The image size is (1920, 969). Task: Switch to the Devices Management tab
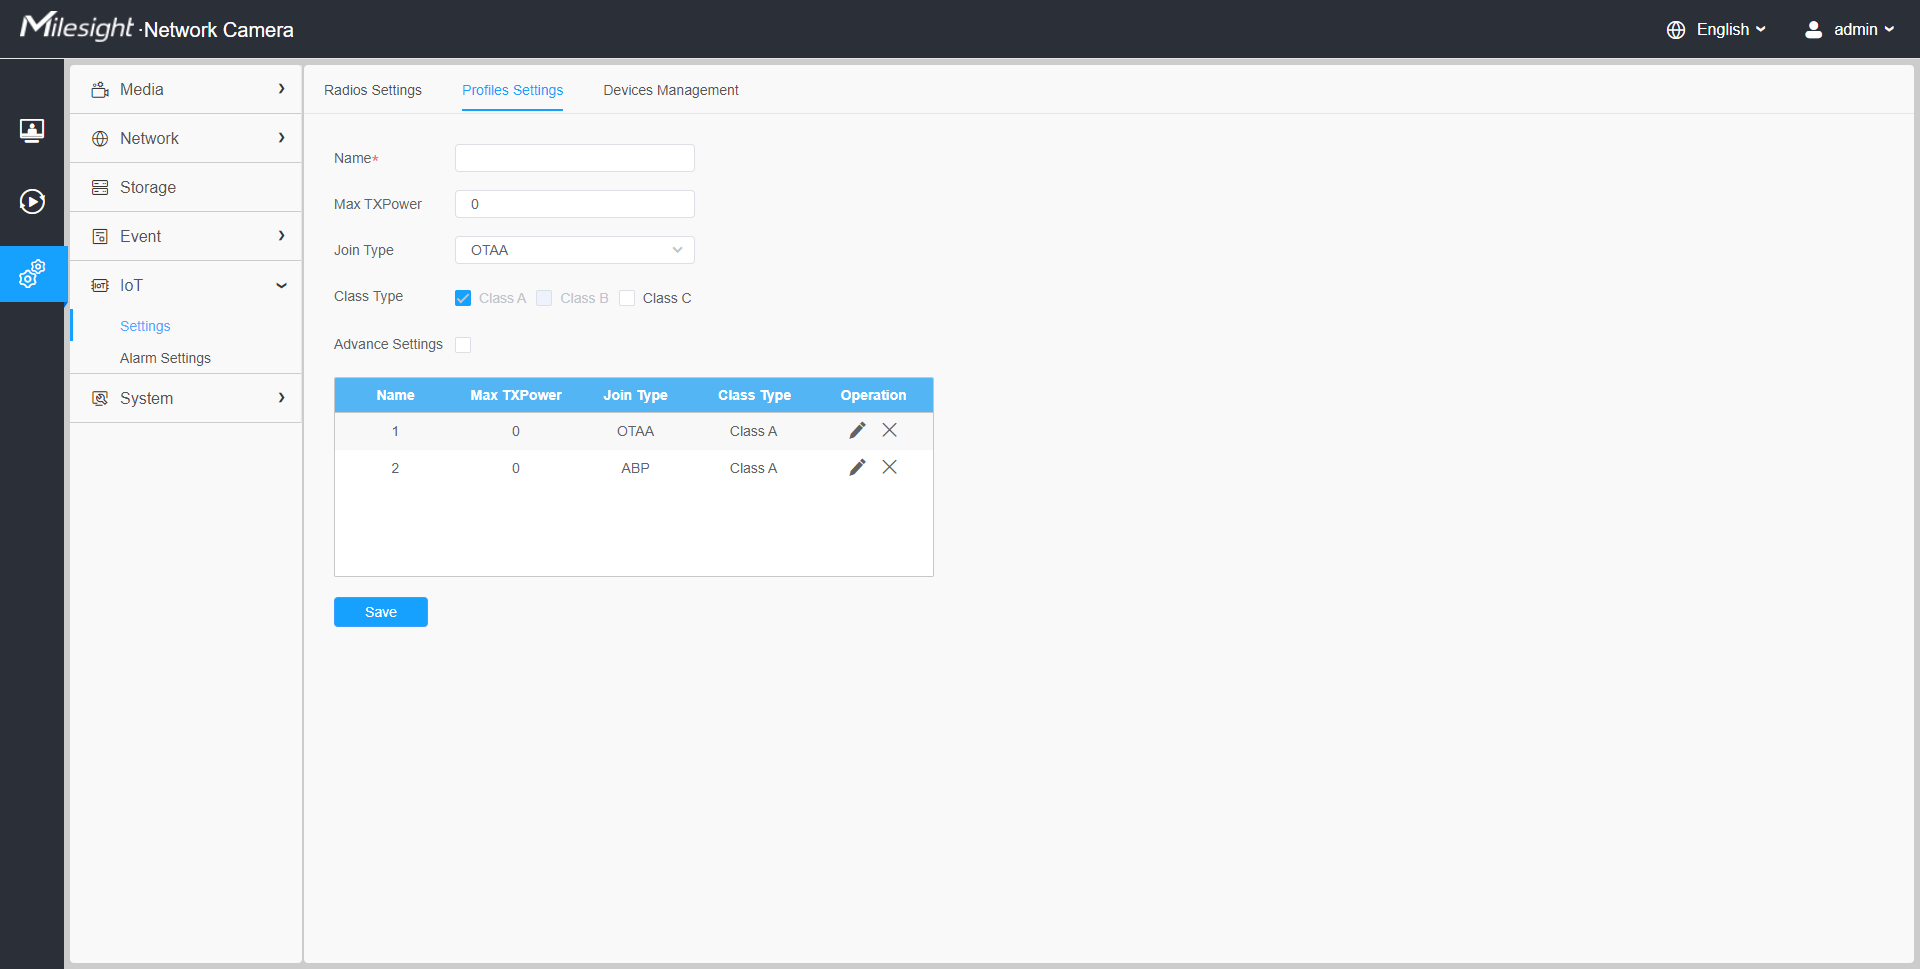click(x=671, y=90)
